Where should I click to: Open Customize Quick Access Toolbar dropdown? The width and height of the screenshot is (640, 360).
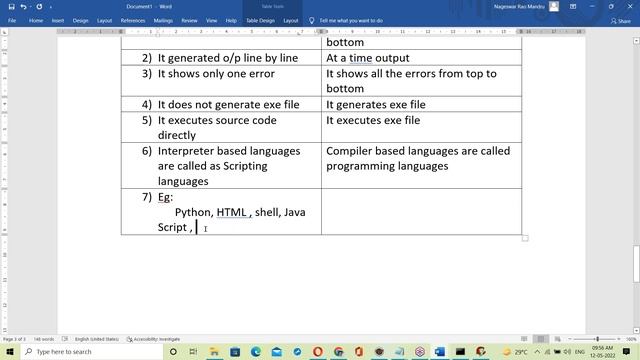[51, 7]
